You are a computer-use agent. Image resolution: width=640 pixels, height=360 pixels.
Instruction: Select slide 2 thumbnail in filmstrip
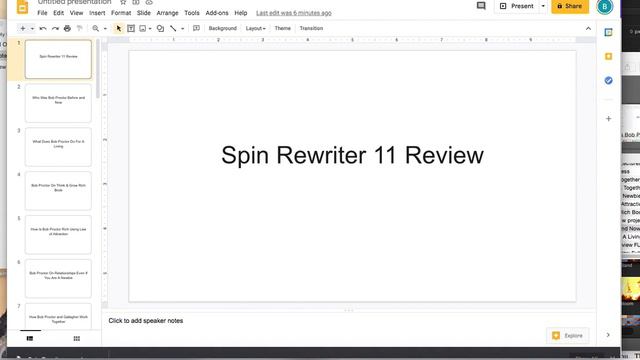point(58,103)
